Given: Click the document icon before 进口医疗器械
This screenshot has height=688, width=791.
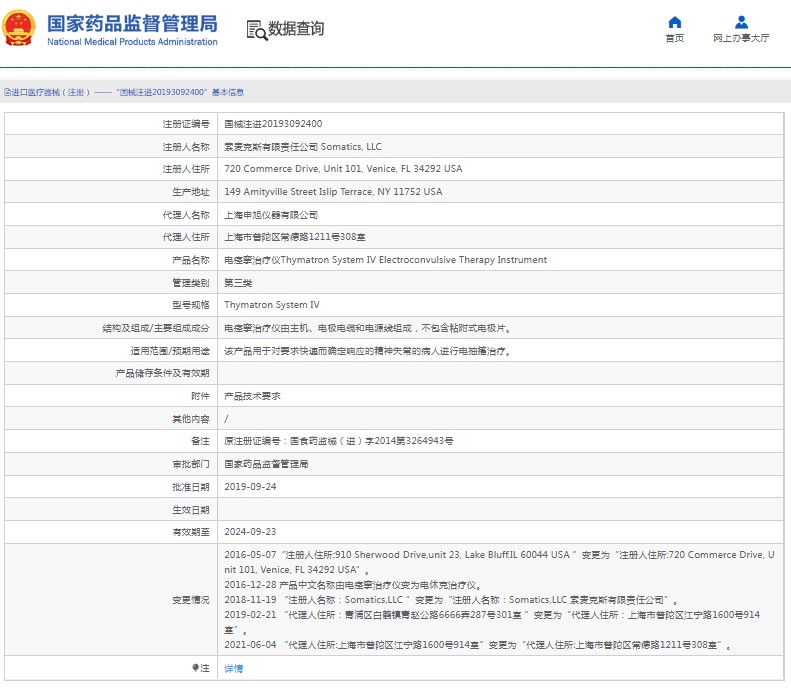Looking at the screenshot, I should pos(7,92).
